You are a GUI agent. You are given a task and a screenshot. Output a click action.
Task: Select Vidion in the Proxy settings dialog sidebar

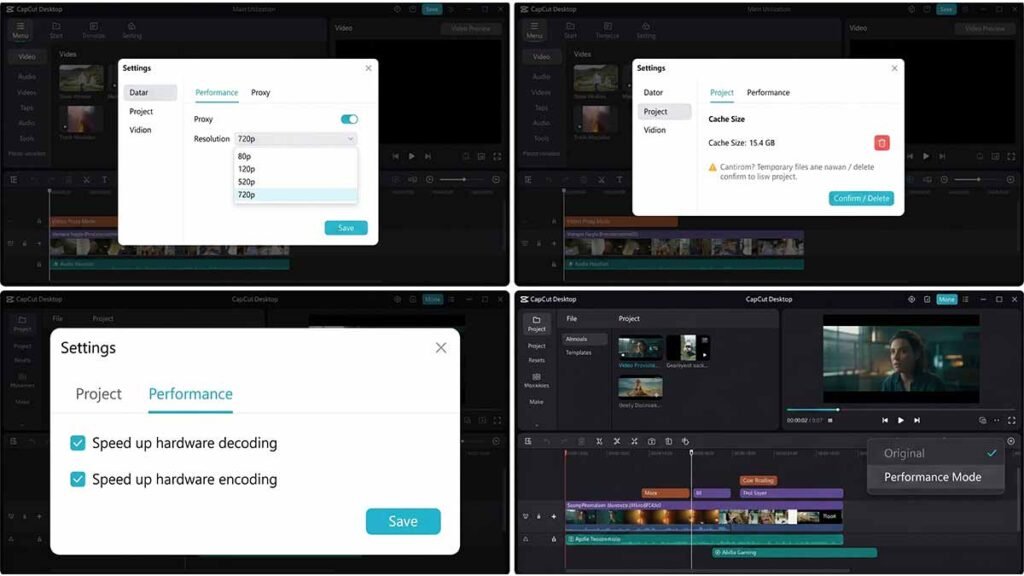pyautogui.click(x=140, y=130)
